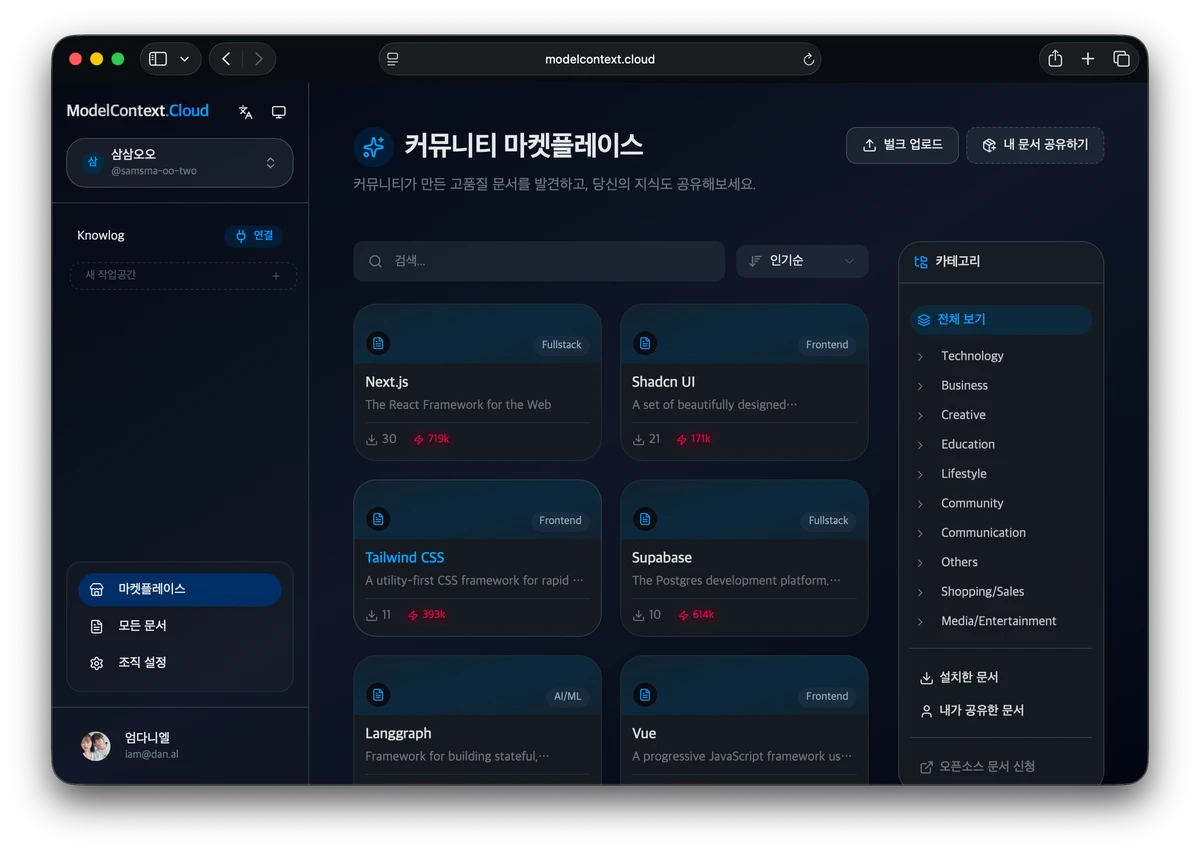The width and height of the screenshot is (1200, 853).
Task: Expand the Business category
Action: click(920, 386)
